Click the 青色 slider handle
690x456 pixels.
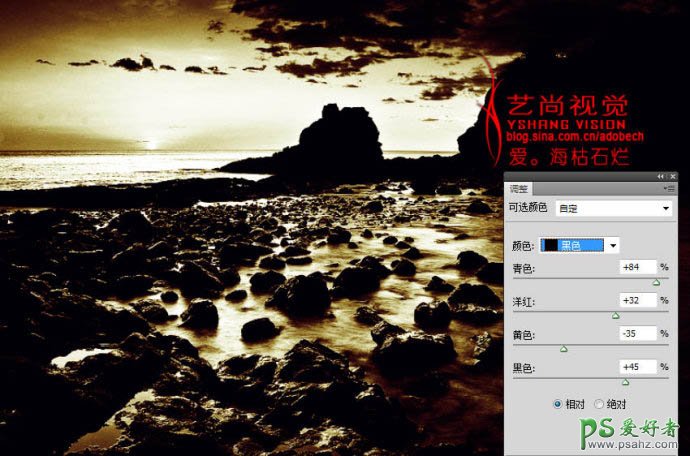pos(656,283)
